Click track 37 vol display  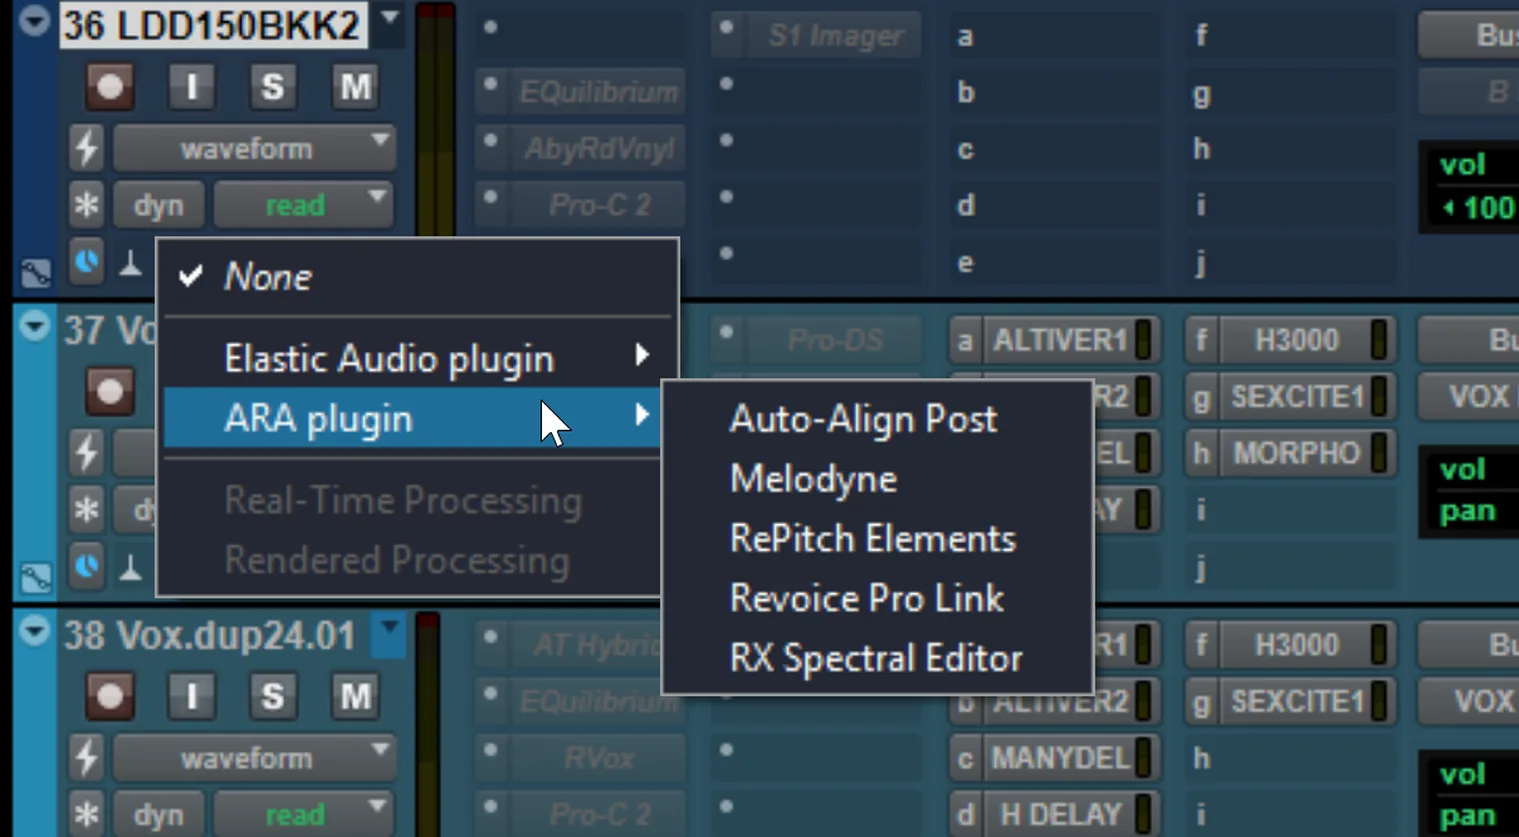[1463, 470]
